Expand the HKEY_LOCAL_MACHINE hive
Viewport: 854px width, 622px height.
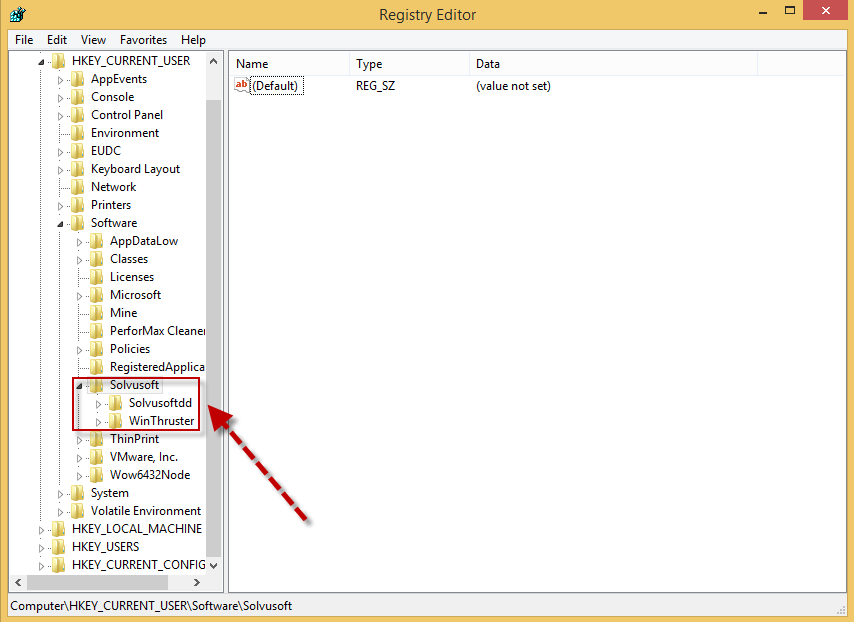41,529
